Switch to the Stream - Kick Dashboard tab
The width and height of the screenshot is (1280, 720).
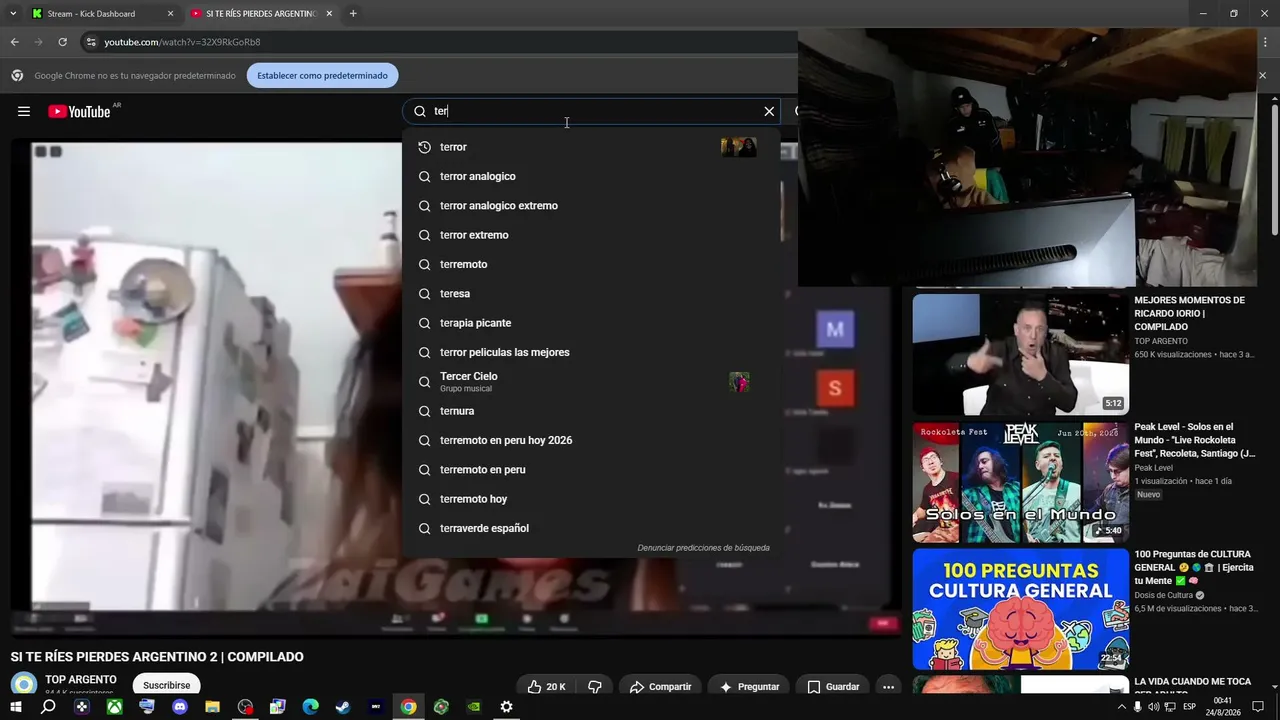pos(100,14)
